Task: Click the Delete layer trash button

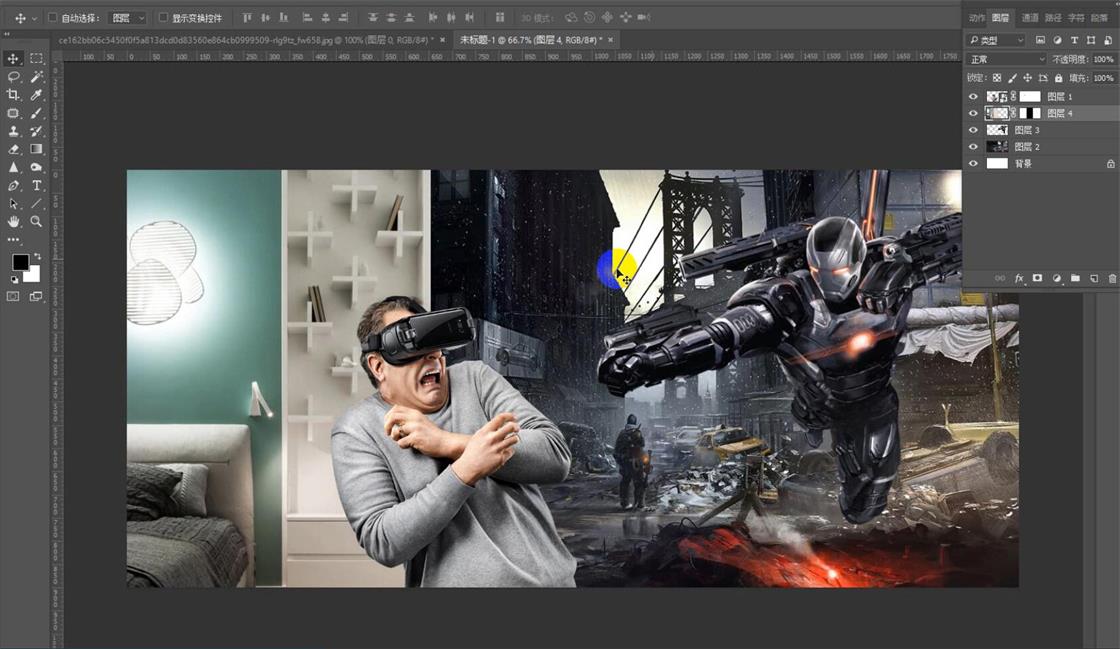Action: click(x=1112, y=278)
